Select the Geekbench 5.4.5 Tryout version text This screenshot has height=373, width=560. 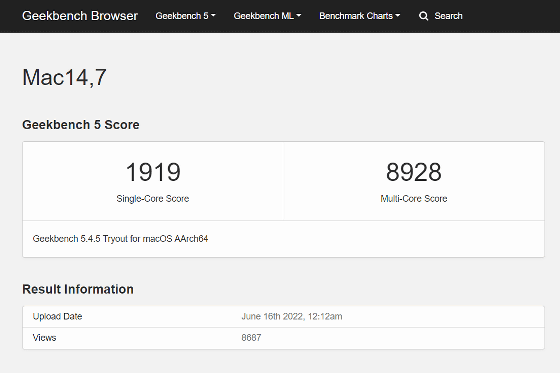(x=120, y=239)
